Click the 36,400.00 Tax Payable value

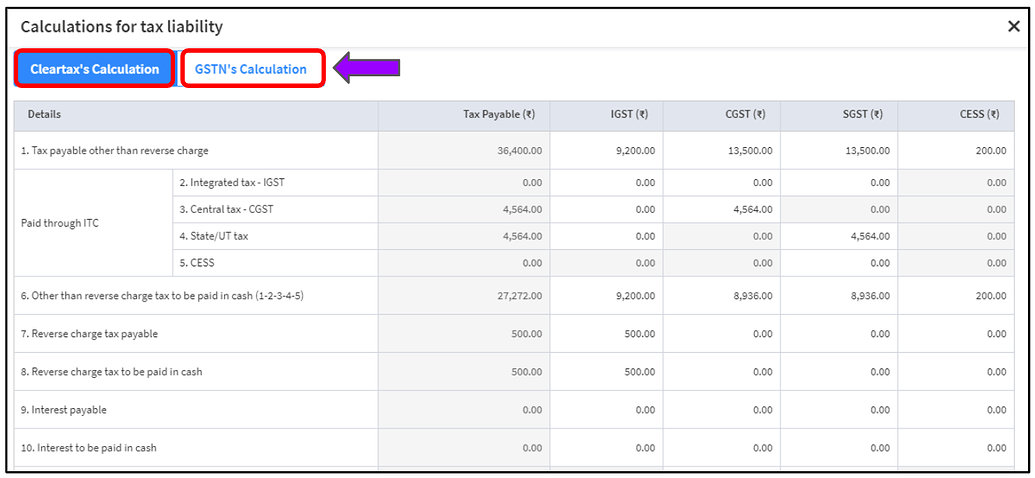click(x=520, y=151)
